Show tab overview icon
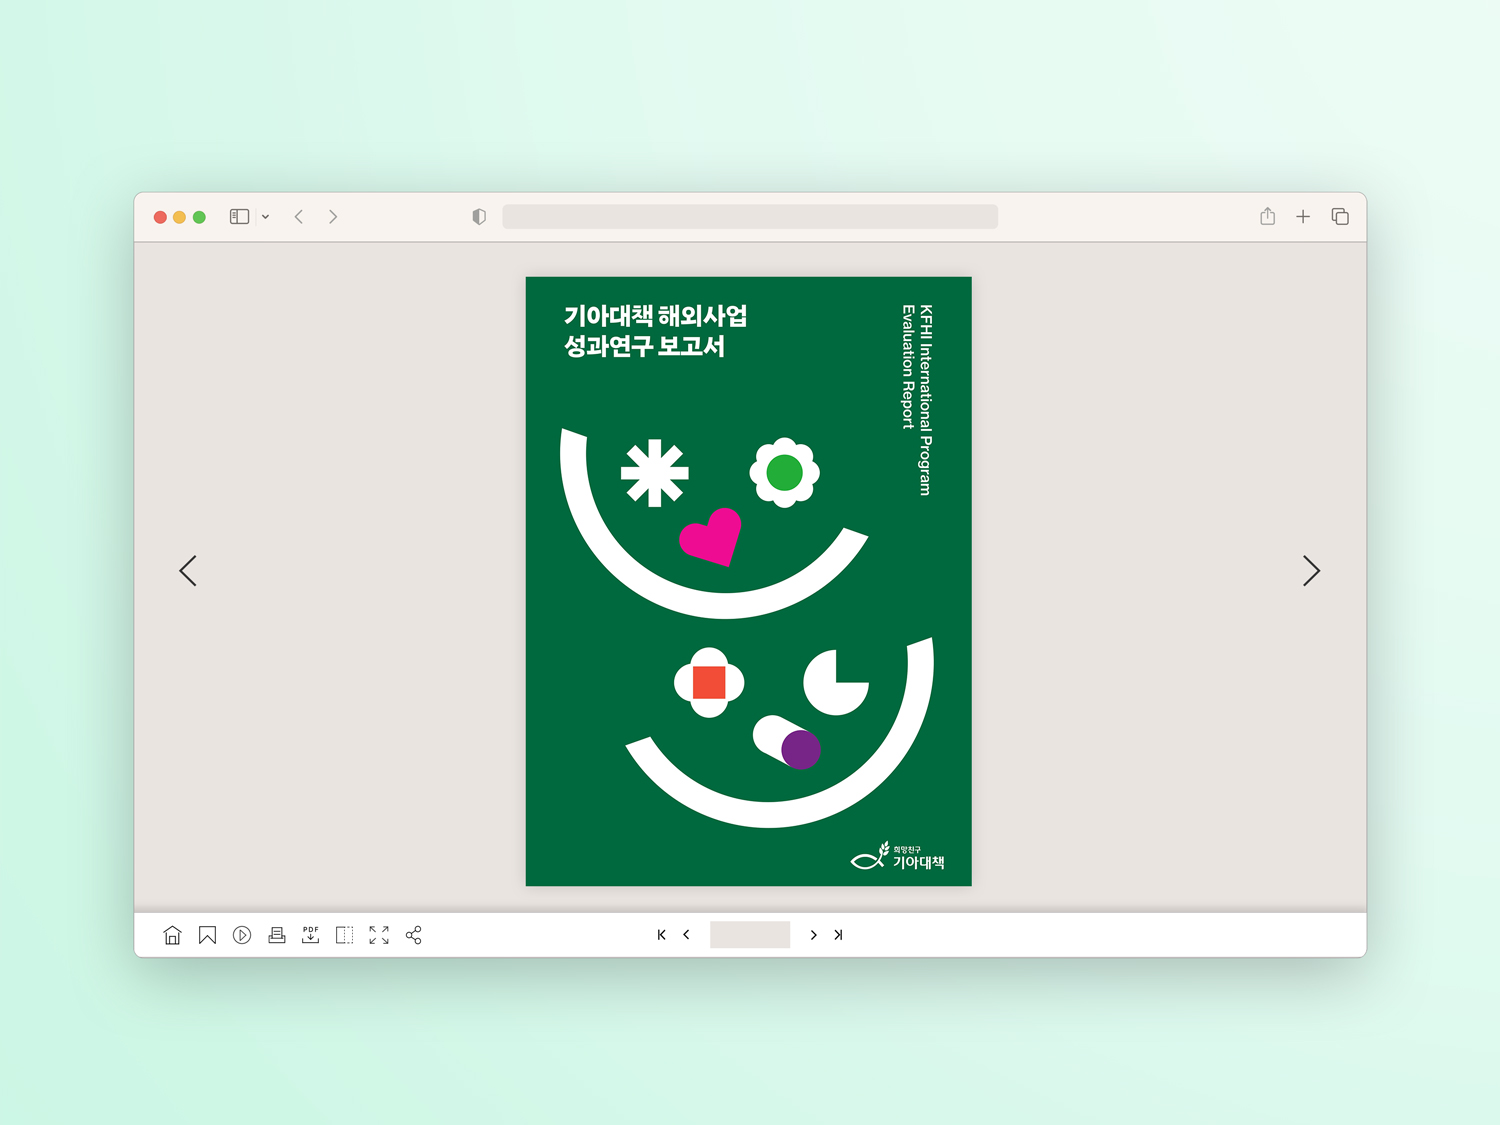This screenshot has width=1500, height=1125. (x=1340, y=217)
